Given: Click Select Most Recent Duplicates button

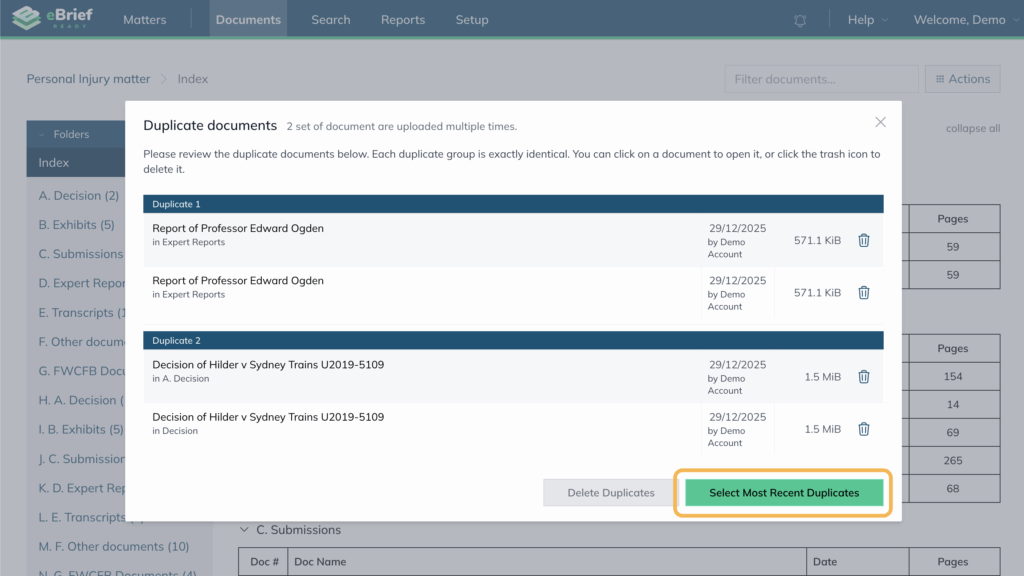Looking at the screenshot, I should (x=784, y=493).
